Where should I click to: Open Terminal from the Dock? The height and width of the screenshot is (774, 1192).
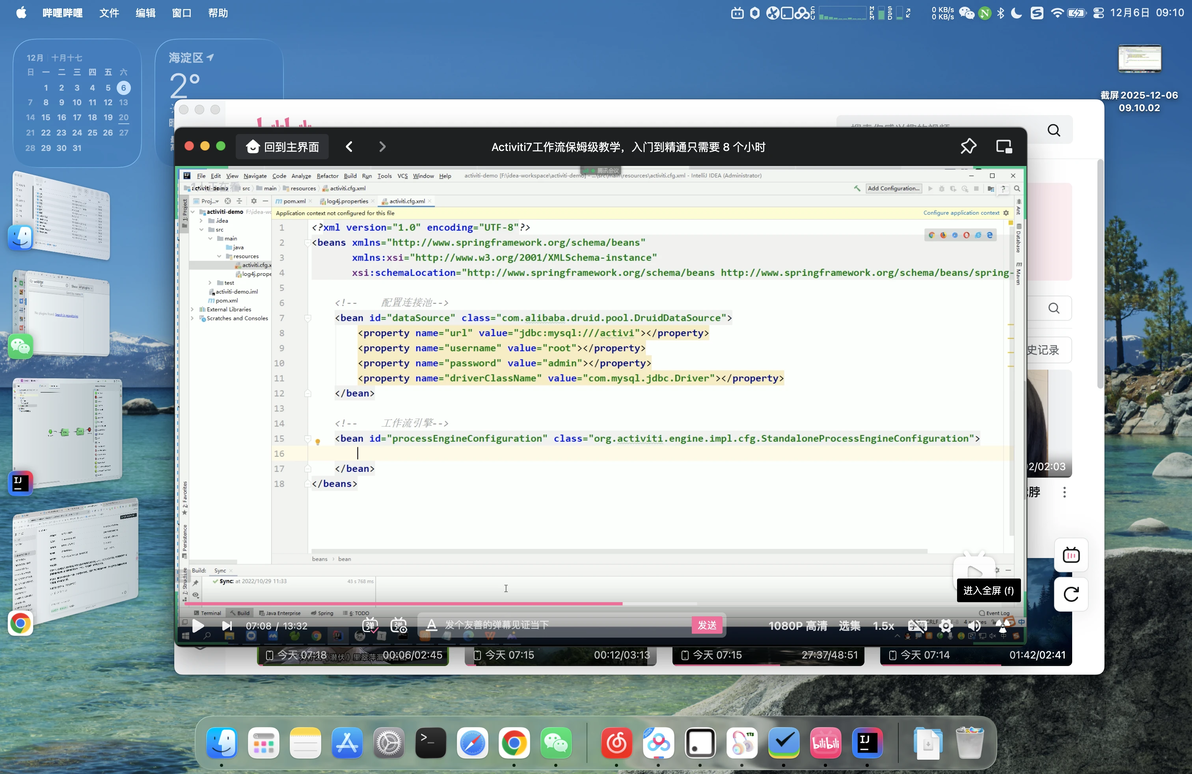tap(430, 743)
